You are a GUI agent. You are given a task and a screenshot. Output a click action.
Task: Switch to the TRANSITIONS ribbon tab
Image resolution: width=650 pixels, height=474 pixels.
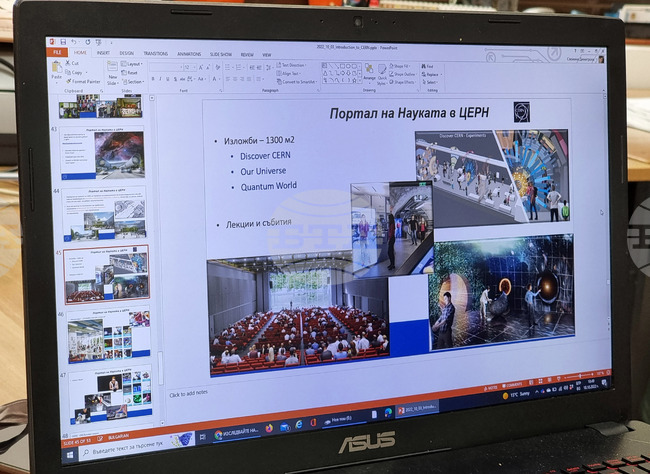156,53
